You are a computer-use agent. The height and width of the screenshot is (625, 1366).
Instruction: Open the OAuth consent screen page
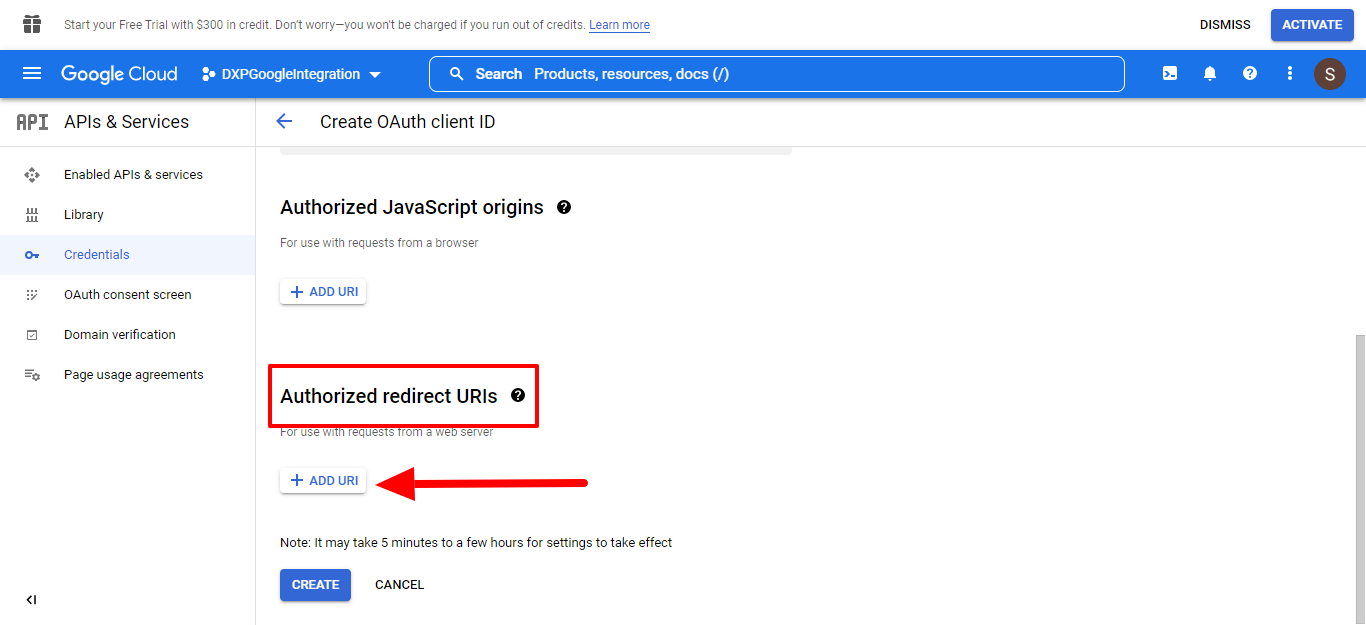coord(127,295)
